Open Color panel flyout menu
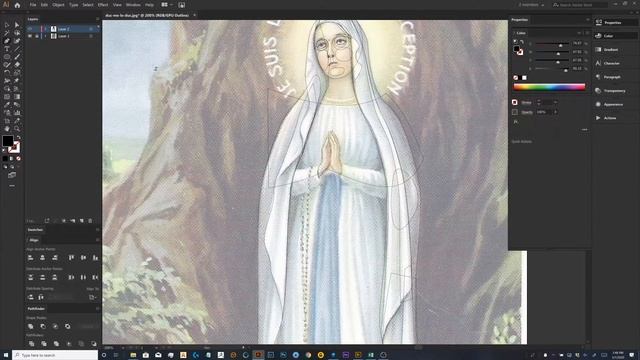640x360 pixels. 587,33
